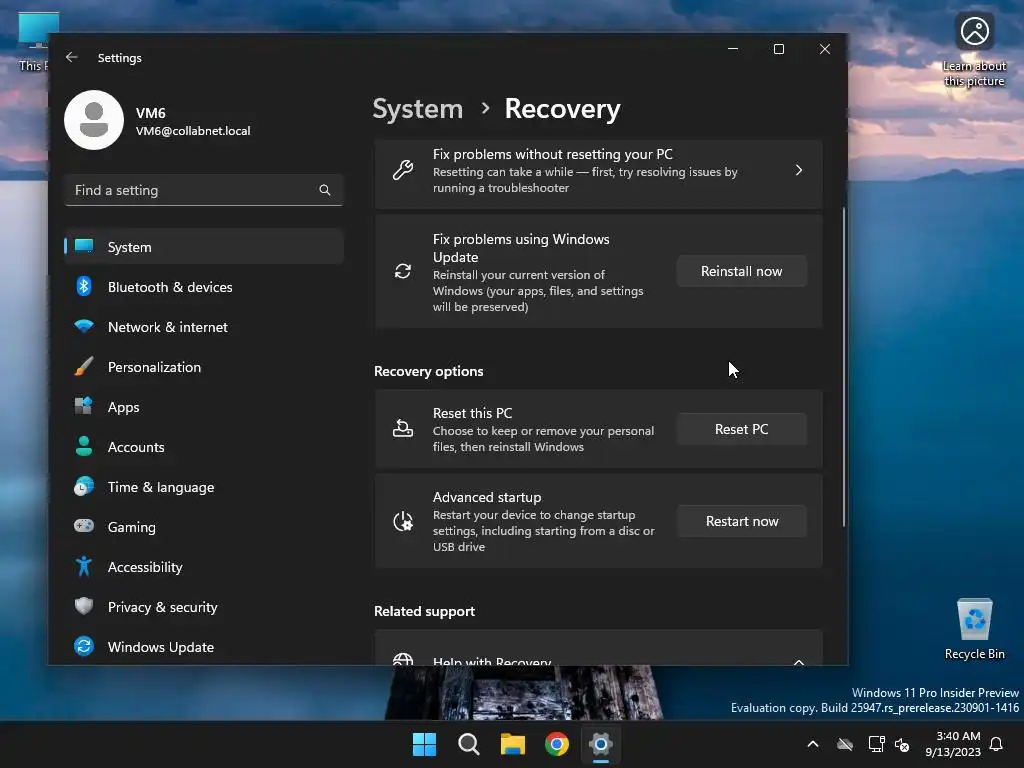Open Time & language settings
Viewport: 1024px width, 768px height.
[x=204, y=487]
